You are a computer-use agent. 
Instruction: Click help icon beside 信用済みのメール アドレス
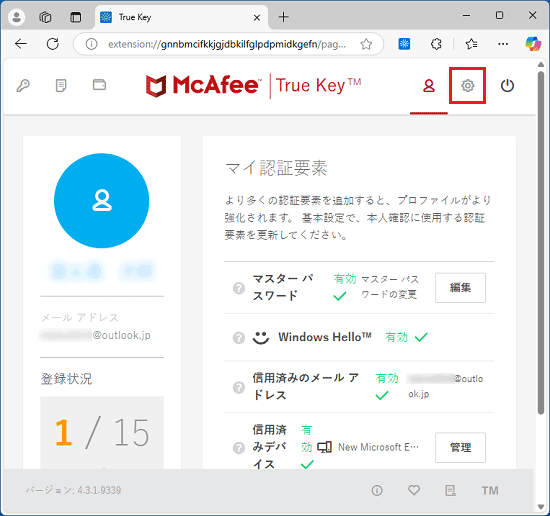tap(239, 387)
